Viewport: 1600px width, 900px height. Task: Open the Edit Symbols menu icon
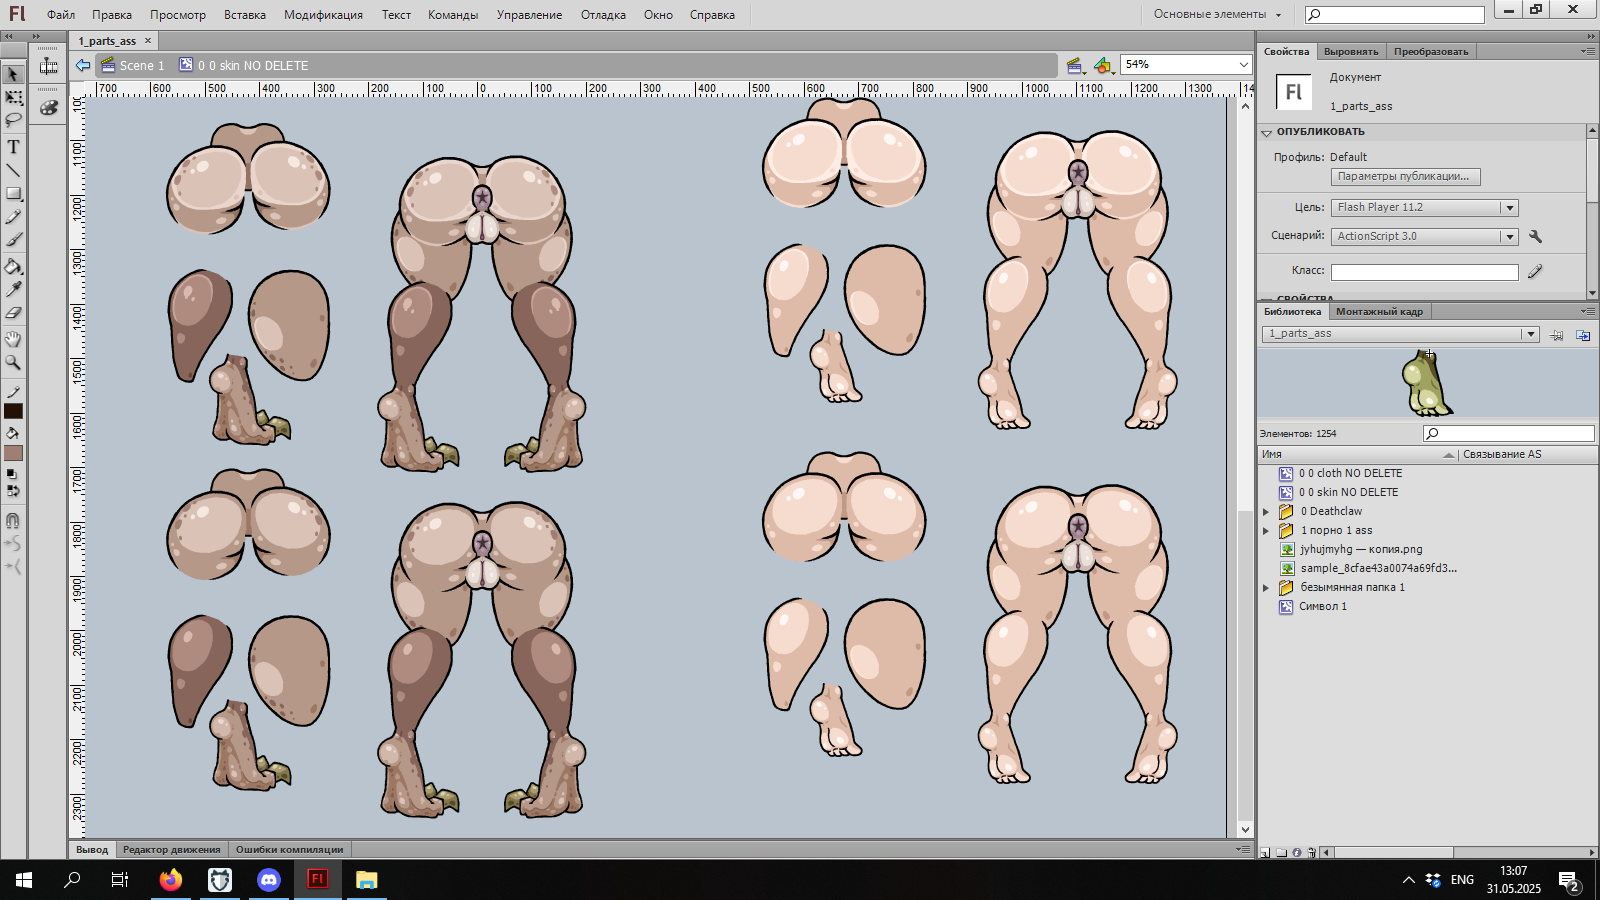tap(1103, 65)
